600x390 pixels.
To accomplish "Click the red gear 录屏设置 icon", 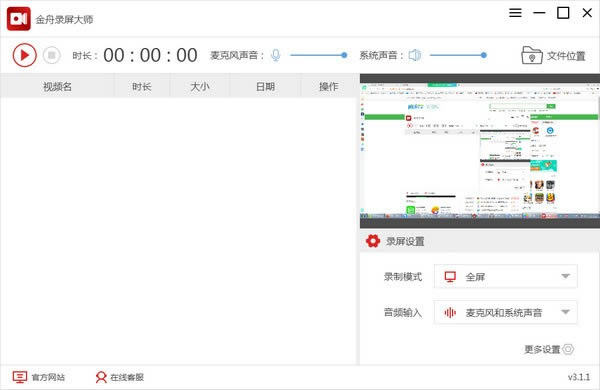I will [x=373, y=241].
